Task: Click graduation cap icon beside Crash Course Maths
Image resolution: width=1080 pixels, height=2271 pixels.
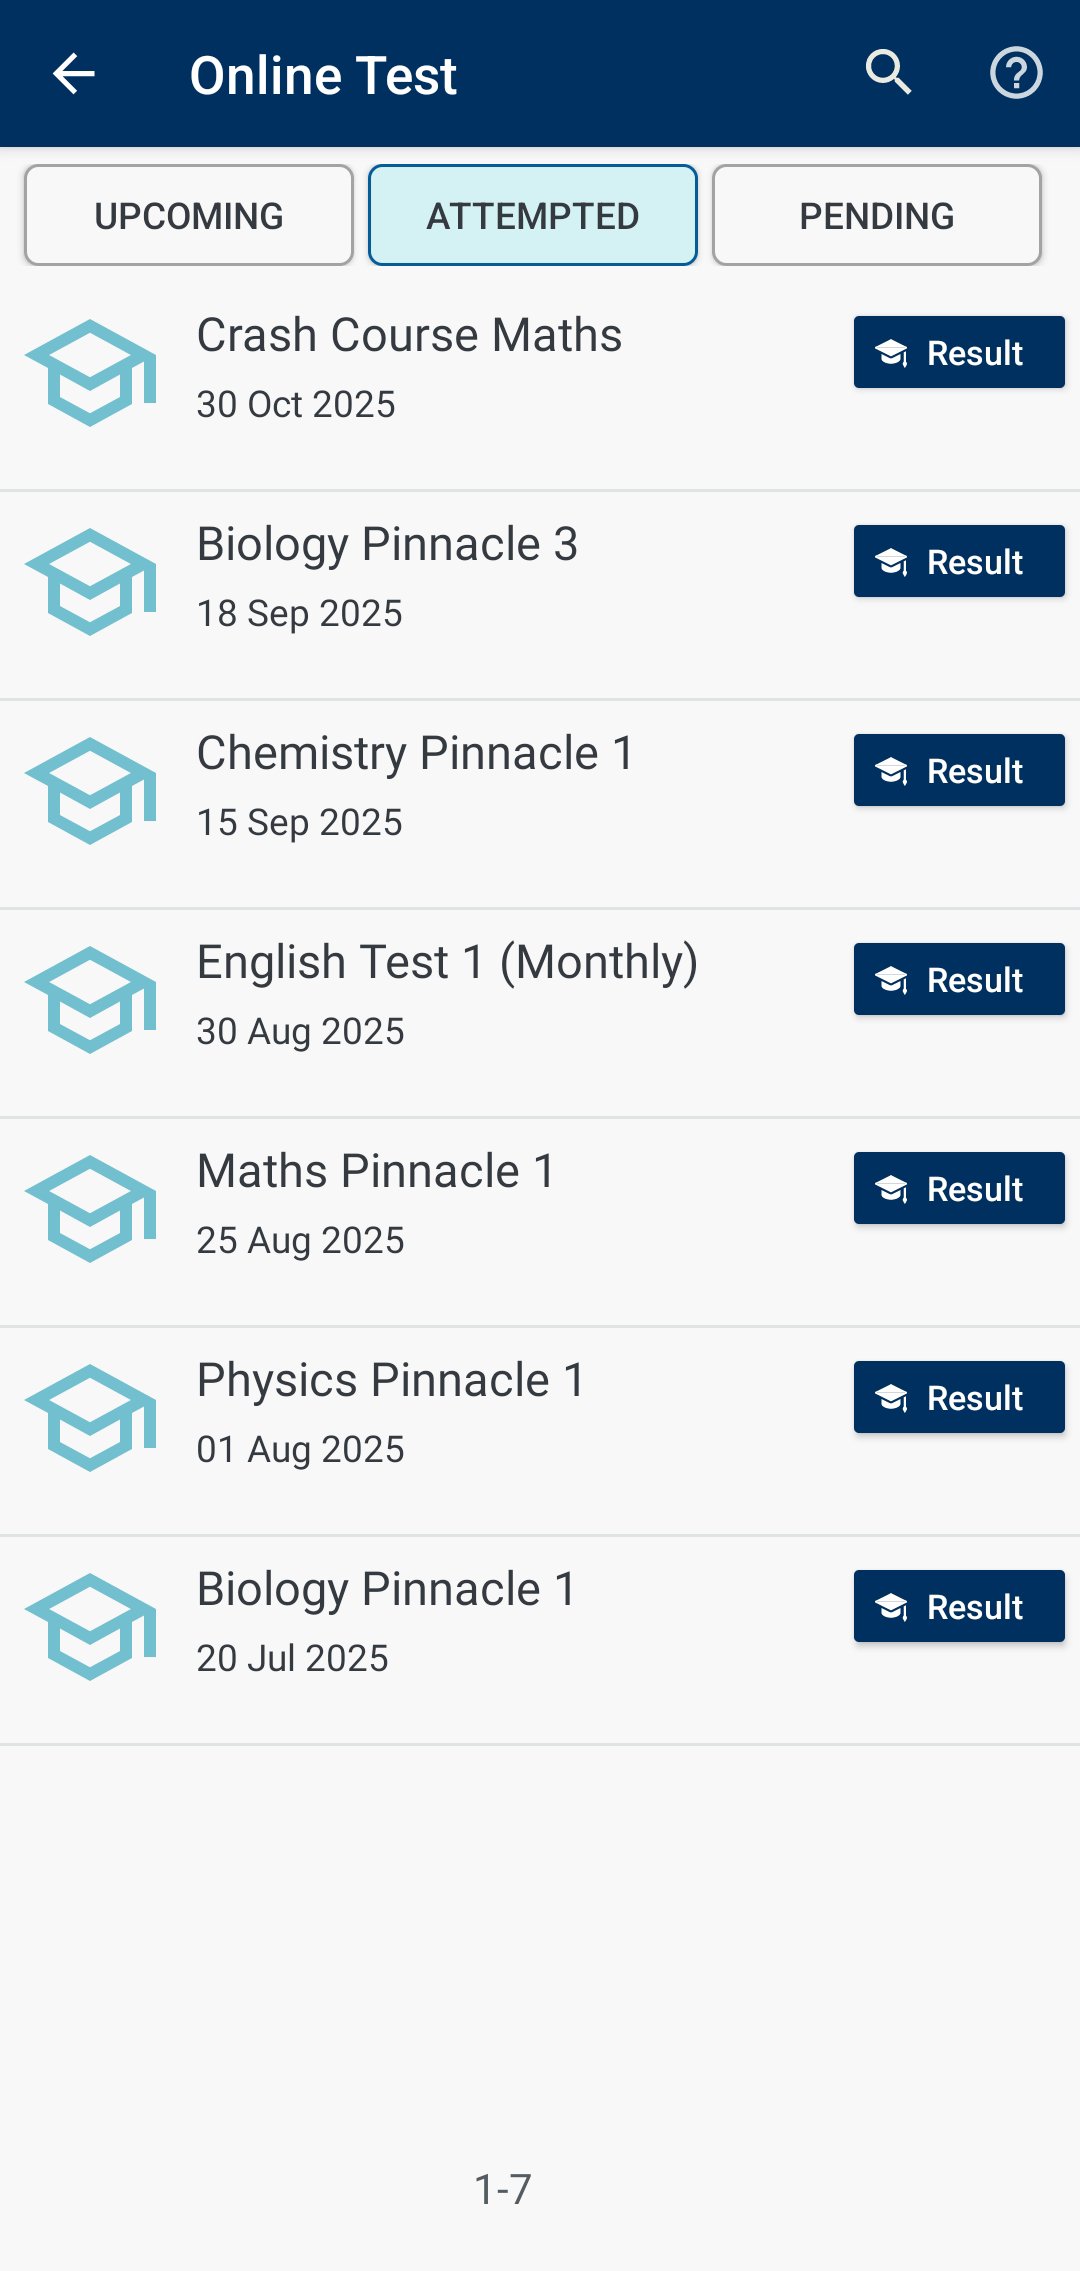Action: coord(91,373)
